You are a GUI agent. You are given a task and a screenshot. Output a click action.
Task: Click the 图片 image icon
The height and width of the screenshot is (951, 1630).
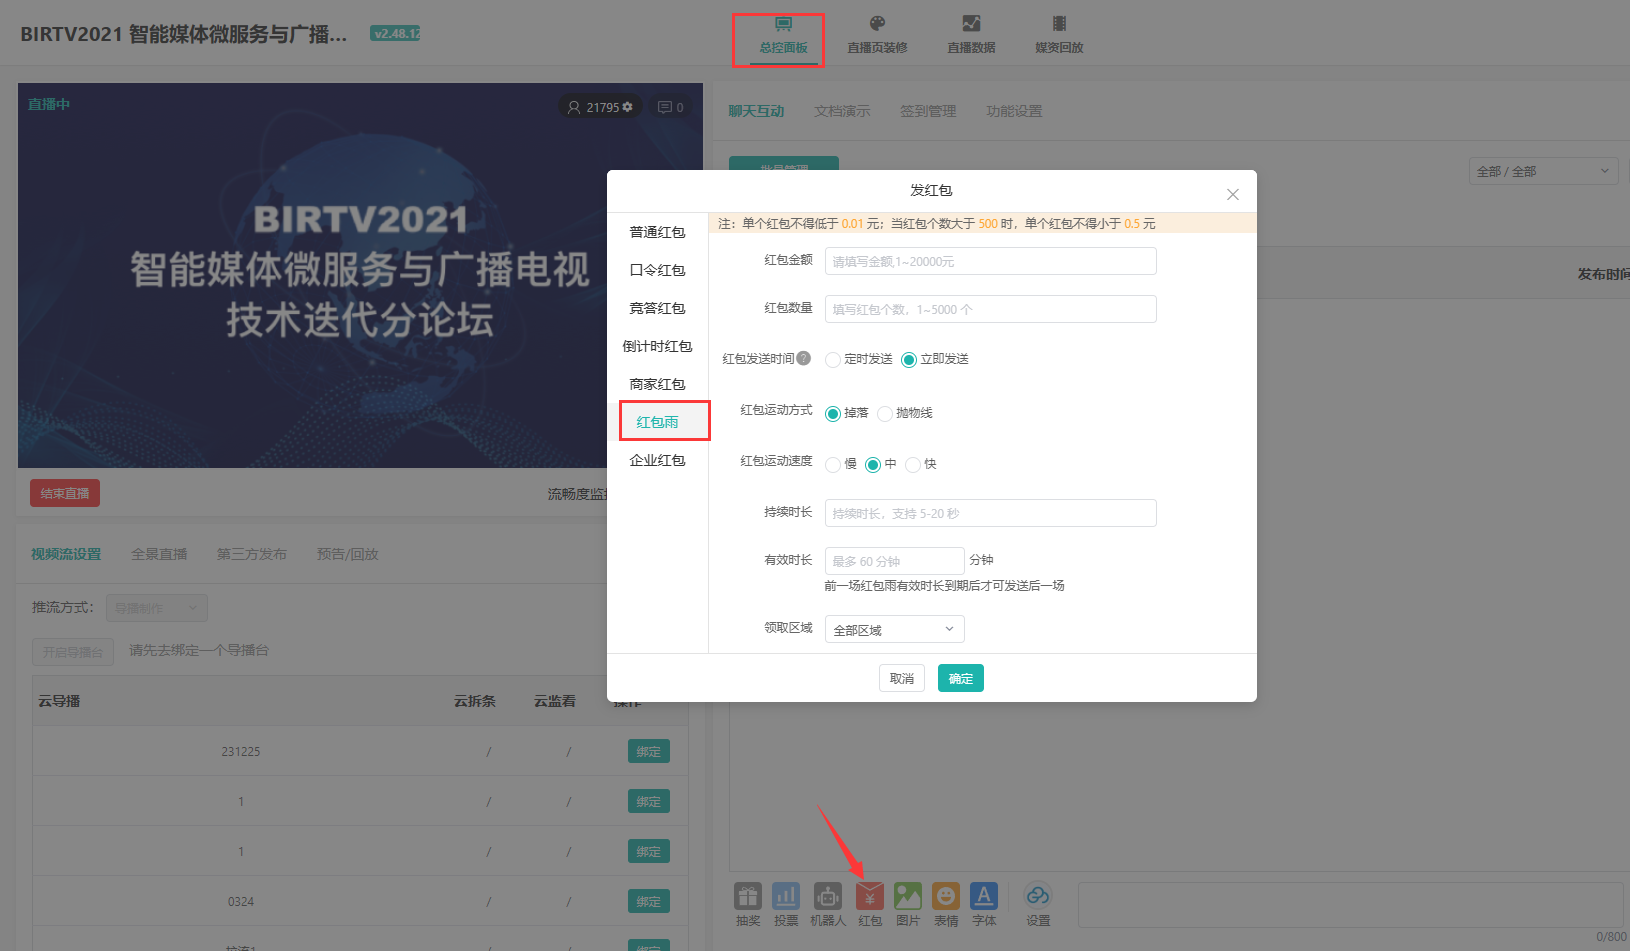908,896
